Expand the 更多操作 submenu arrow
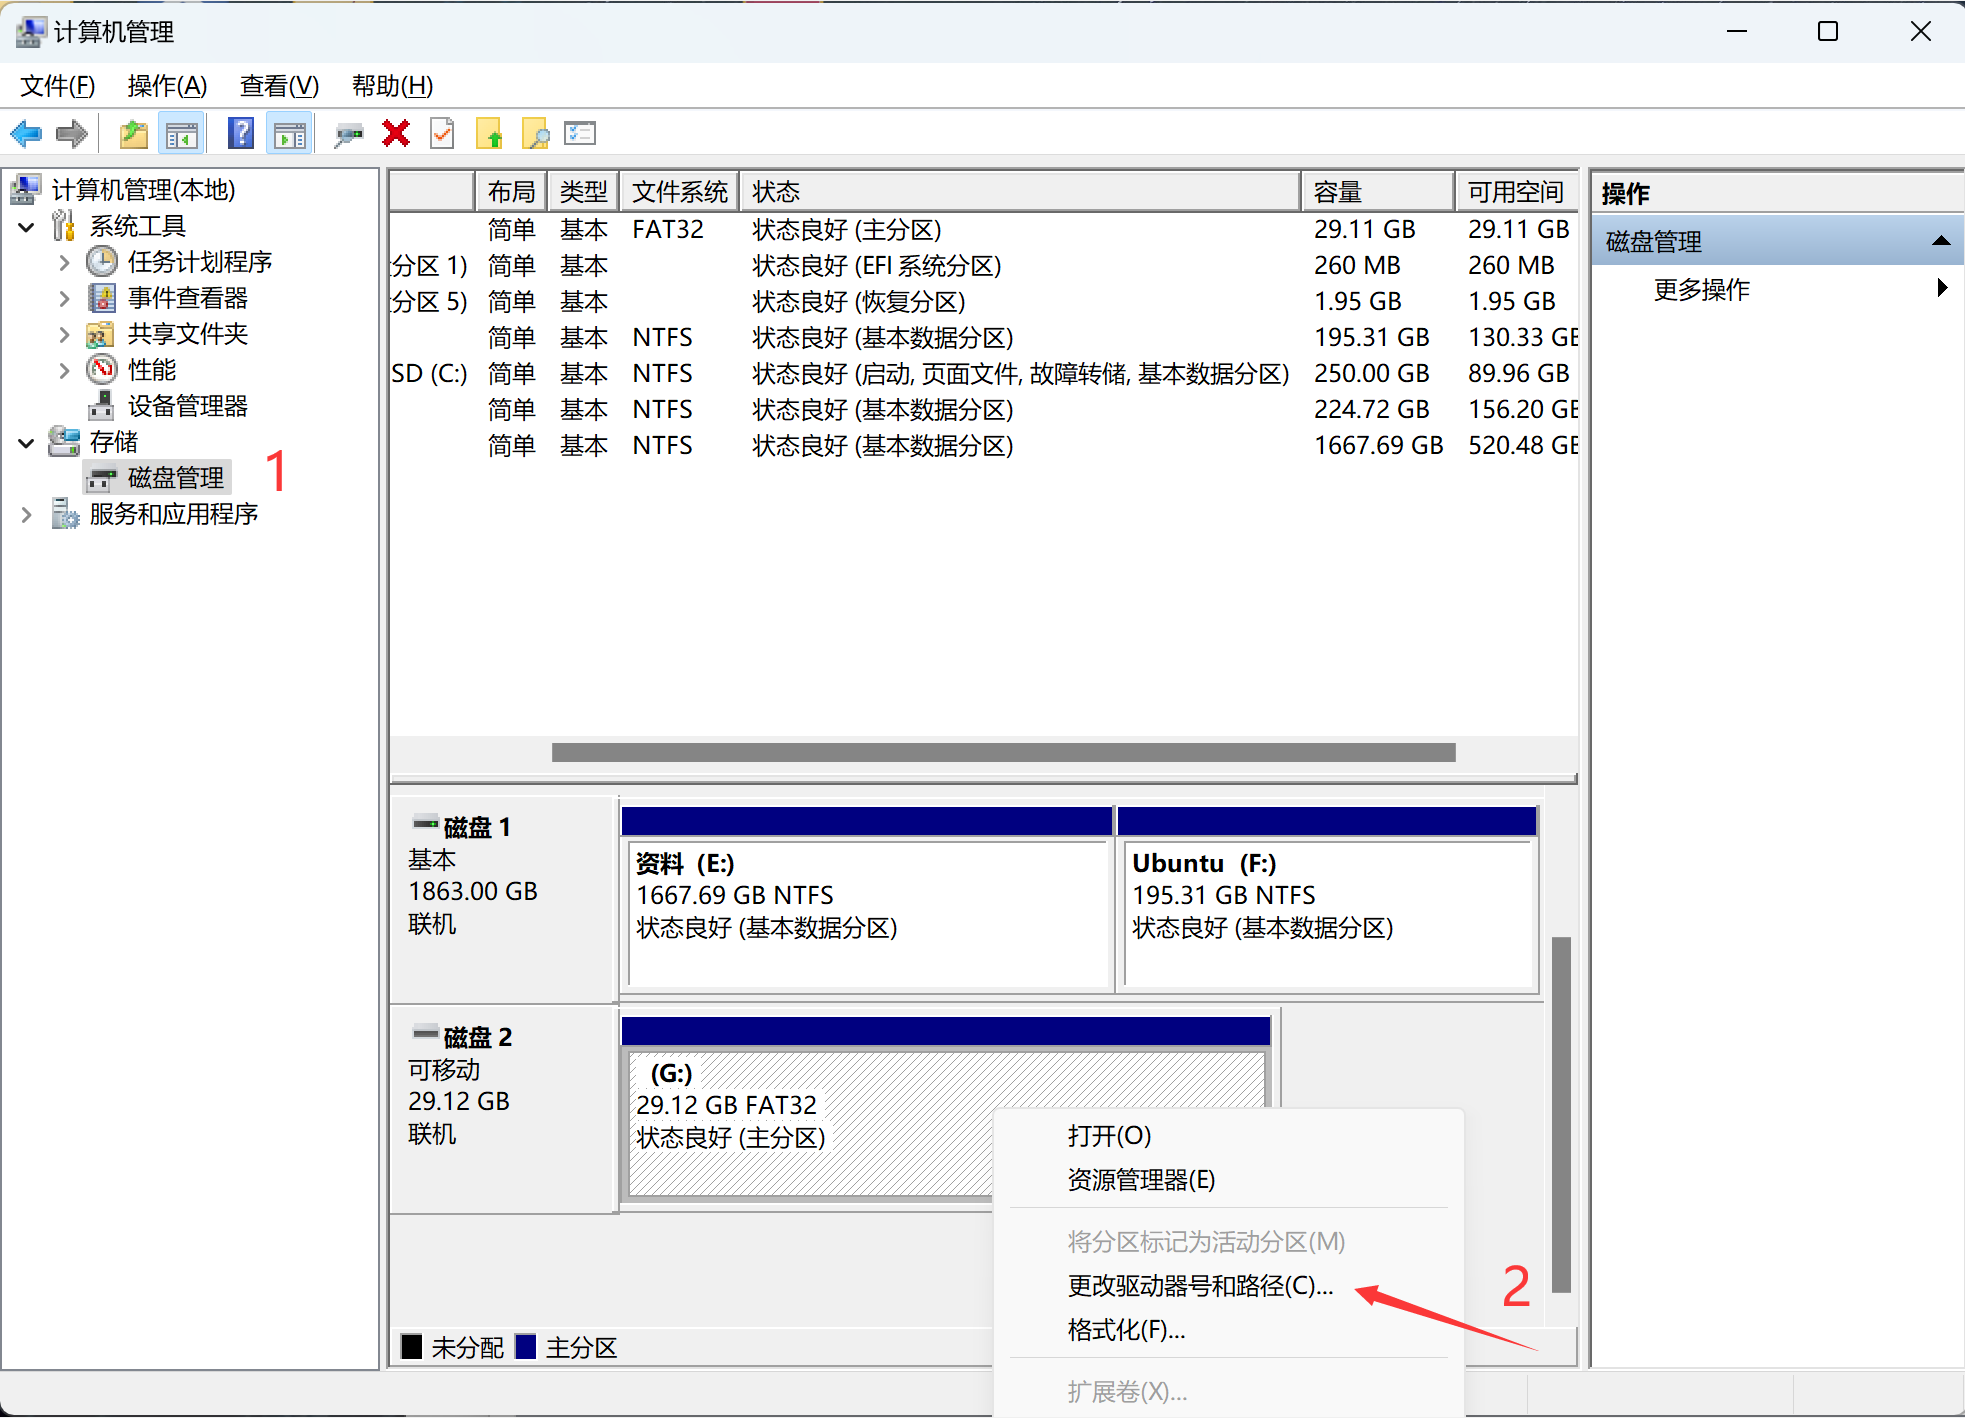Screen dimensions: 1965x1418 pyautogui.click(x=1942, y=288)
